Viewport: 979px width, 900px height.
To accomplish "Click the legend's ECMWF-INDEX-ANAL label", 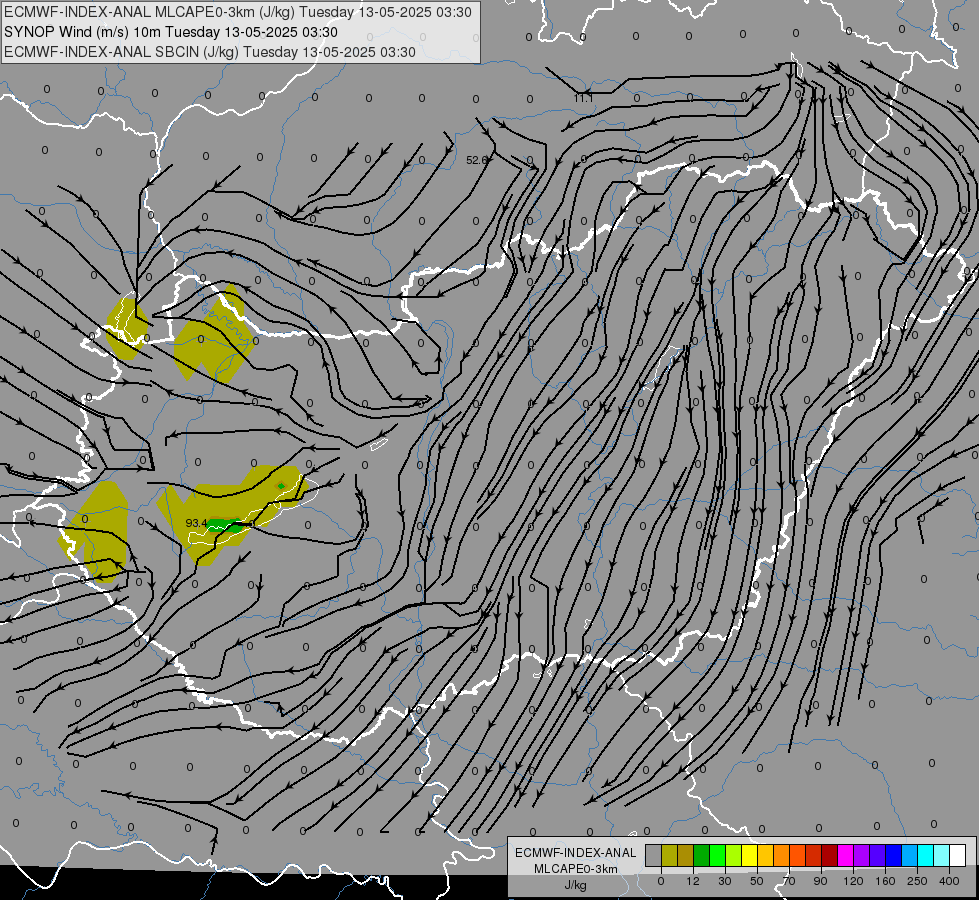I will pyautogui.click(x=576, y=853).
